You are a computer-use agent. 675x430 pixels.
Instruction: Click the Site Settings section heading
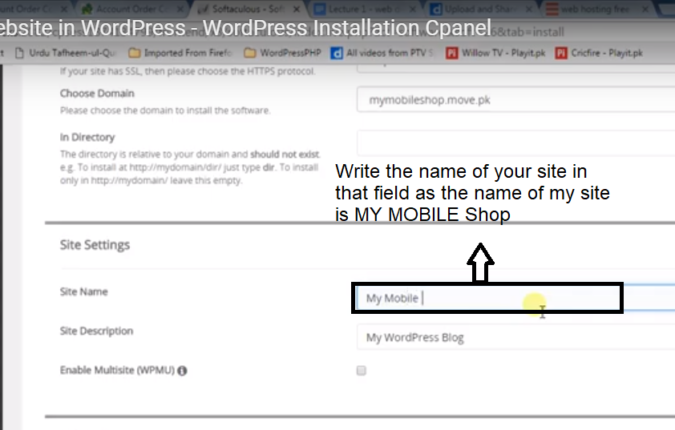coord(95,245)
